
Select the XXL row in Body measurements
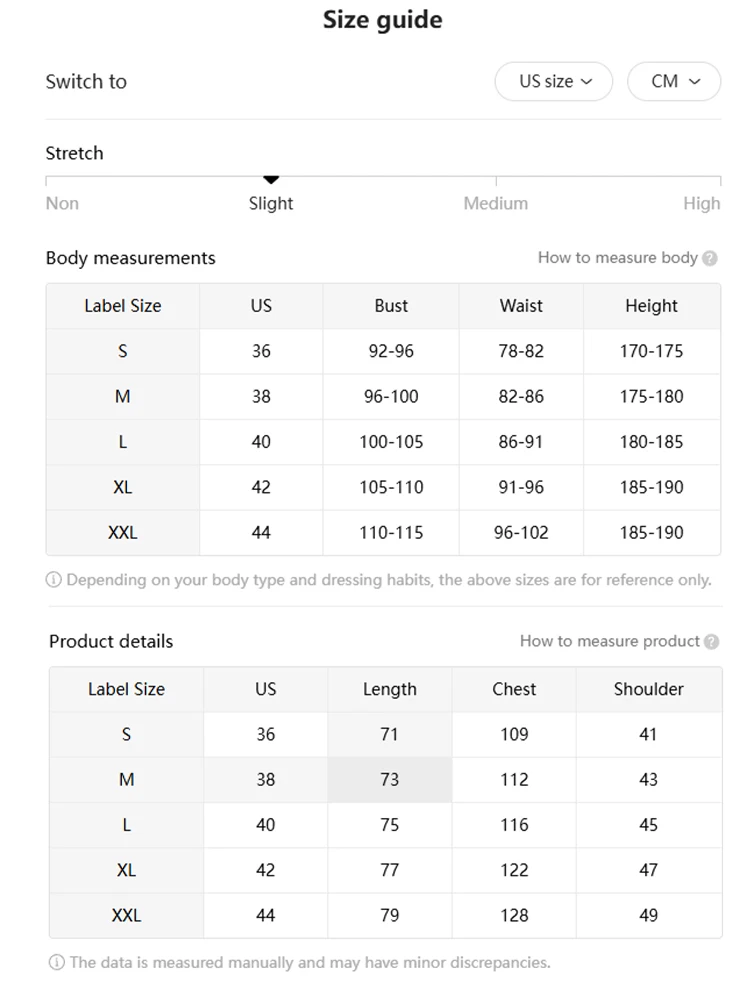pyautogui.click(x=123, y=533)
